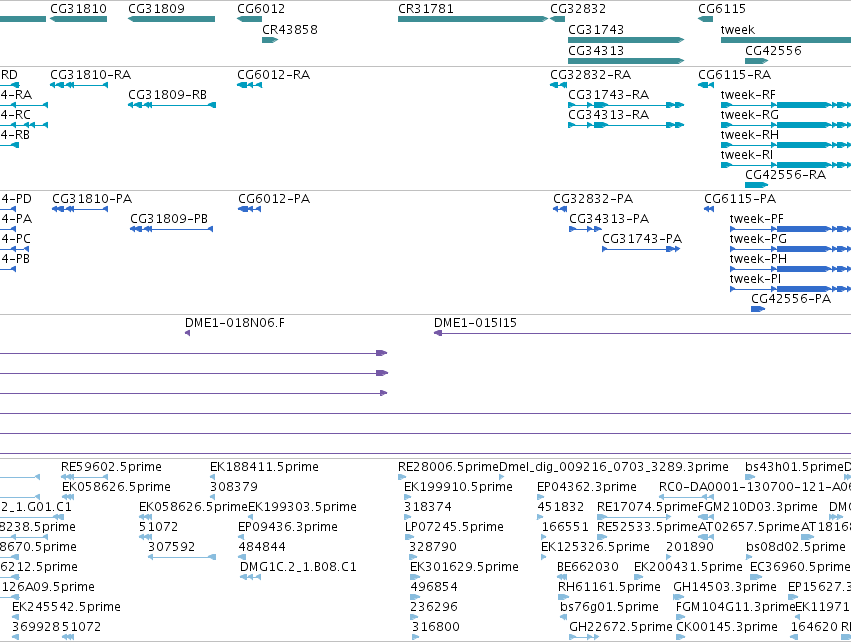The image size is (851, 642).
Task: Click protein CG42556-PA label
Action: (x=791, y=299)
